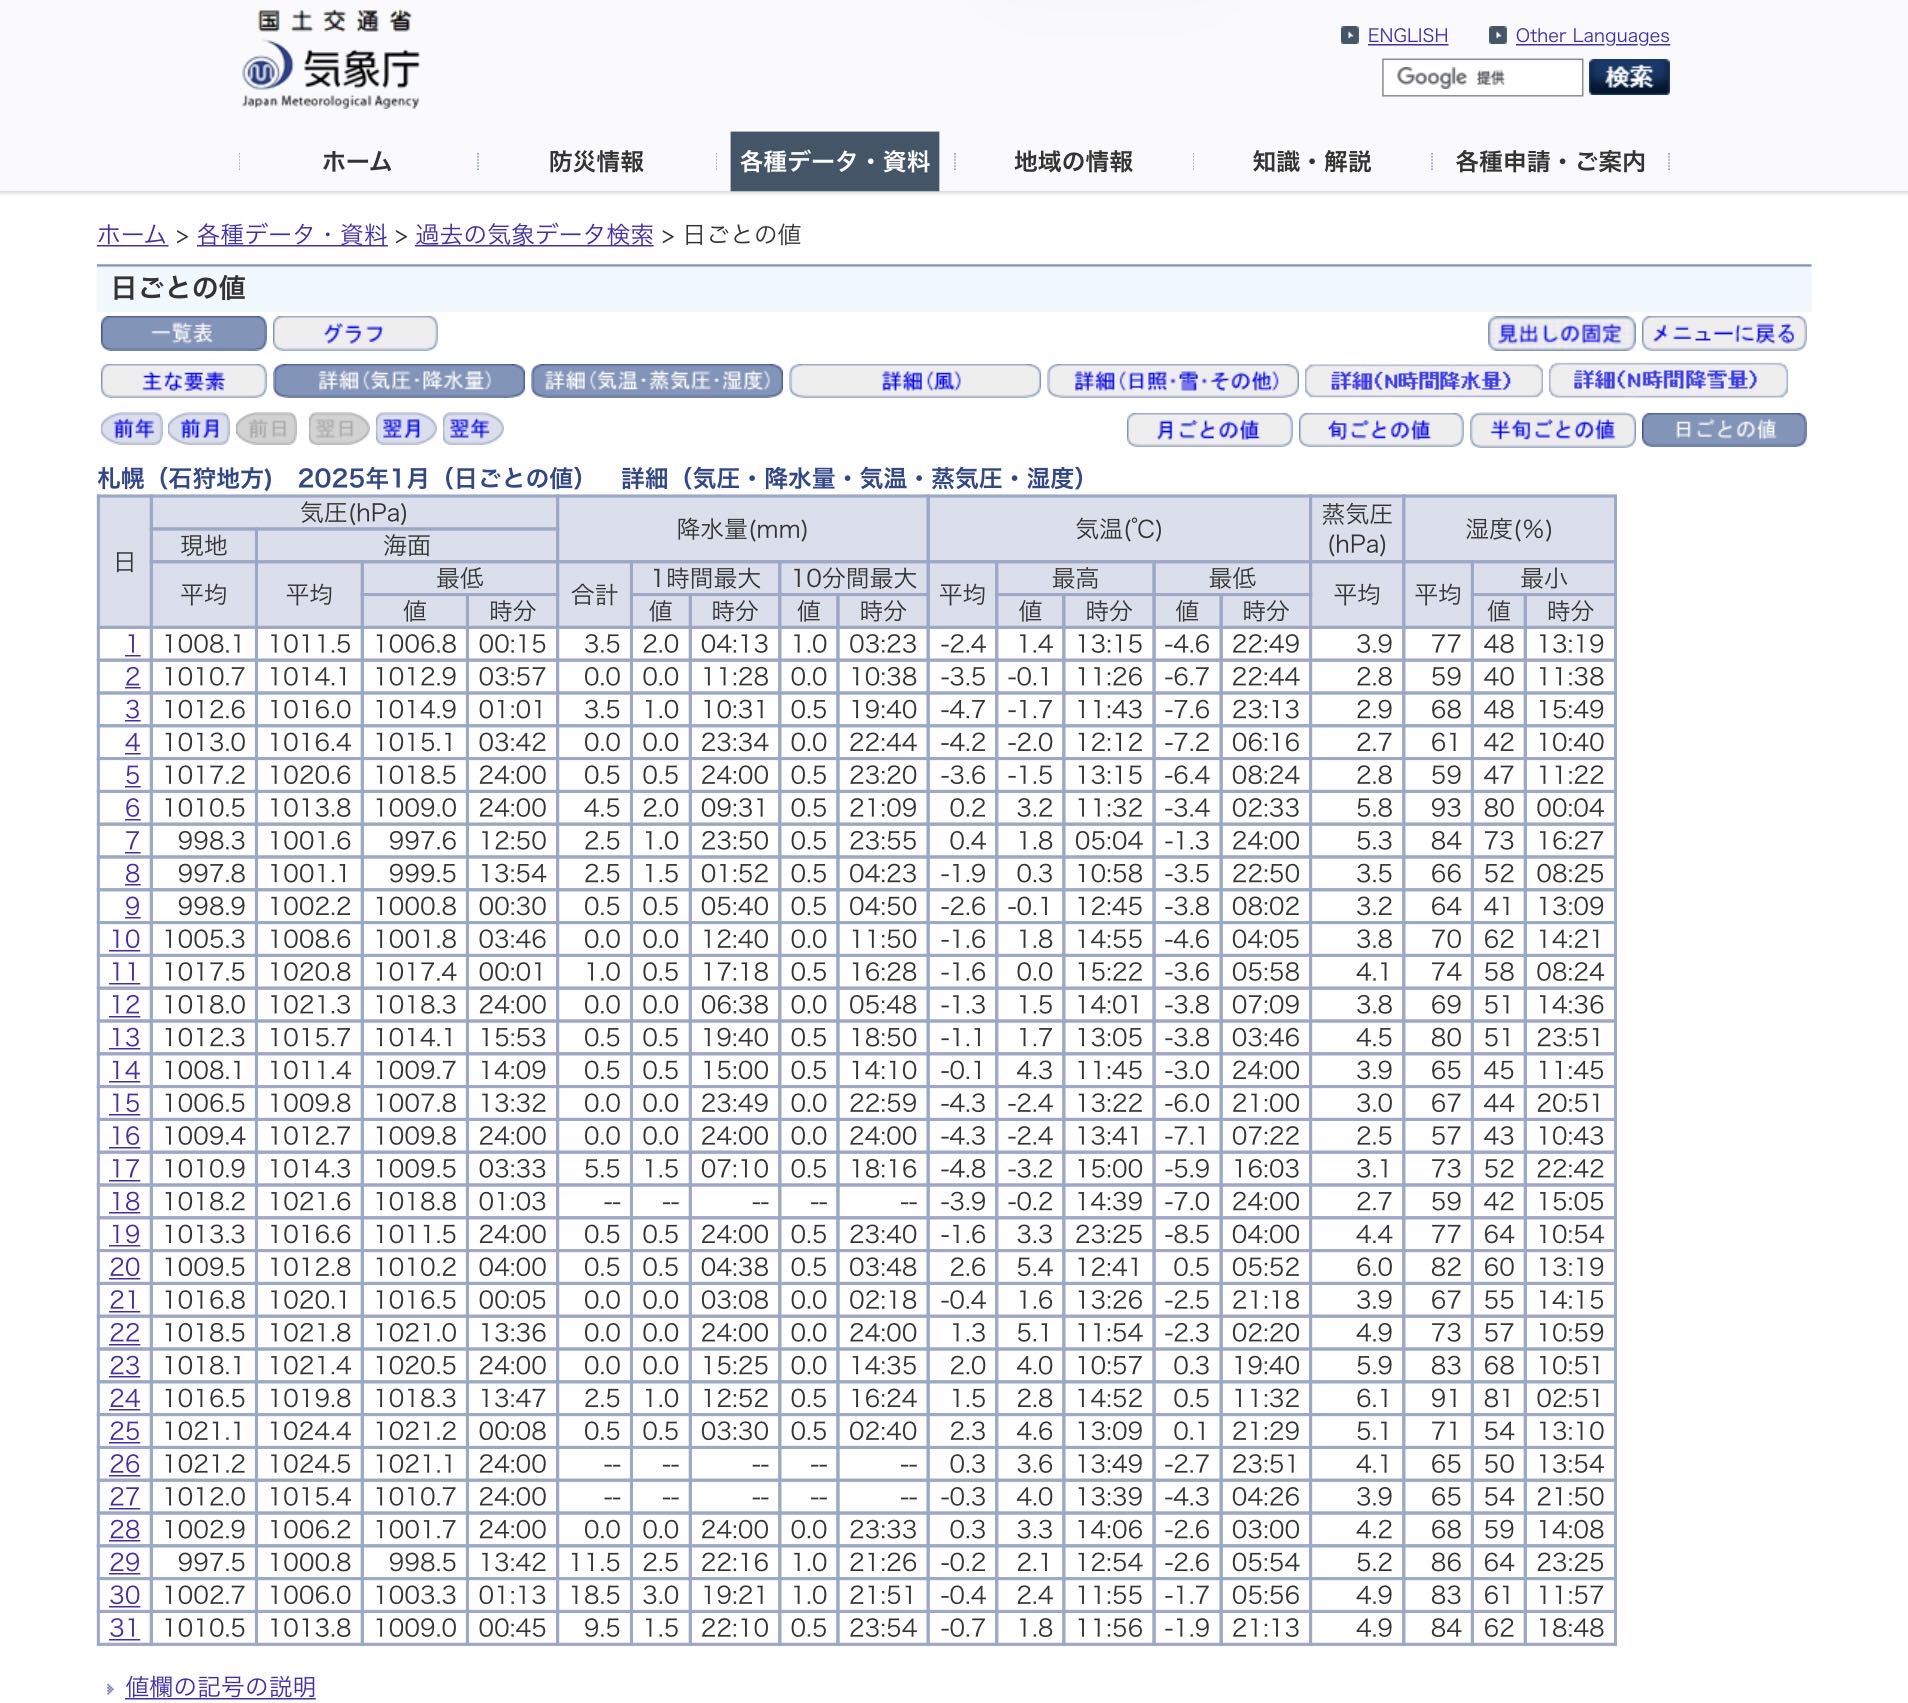Screen dimensions: 1908x1703
Task: Open the Other Languages link
Action: (1592, 36)
